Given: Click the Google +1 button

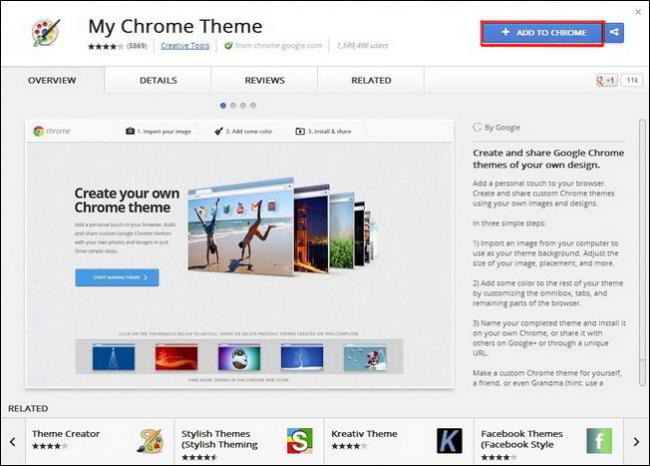Looking at the screenshot, I should [x=606, y=80].
